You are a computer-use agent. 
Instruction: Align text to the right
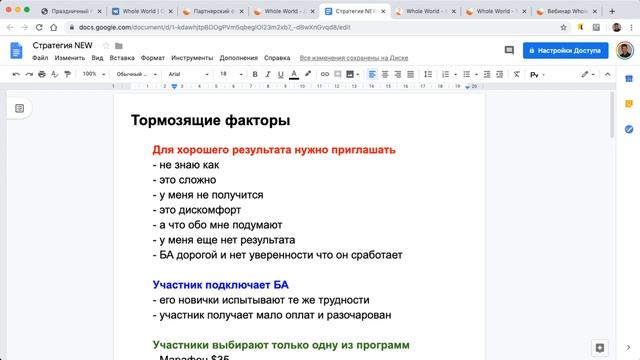[398, 74]
